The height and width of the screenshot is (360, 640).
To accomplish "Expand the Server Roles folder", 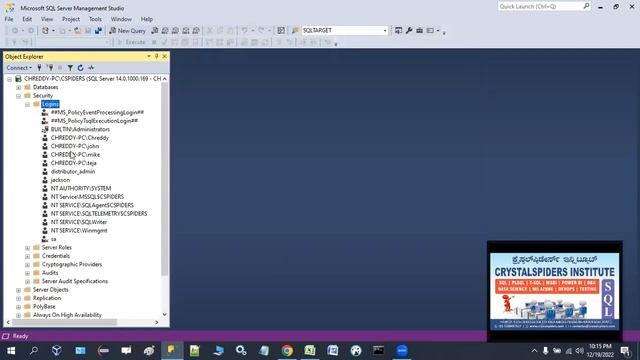I will (x=27, y=248).
